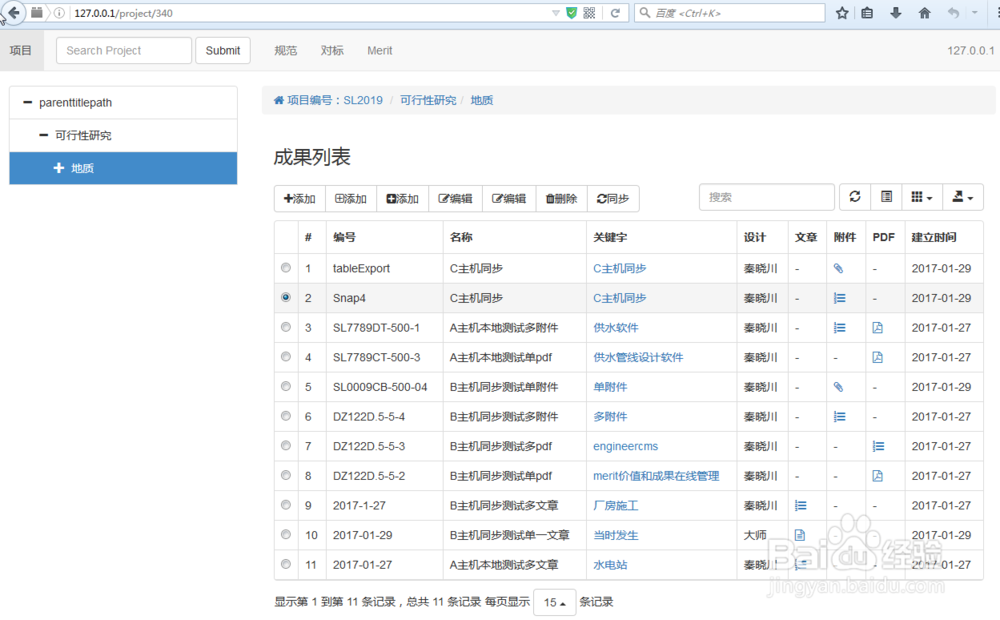The height and width of the screenshot is (620, 1000).
Task: Follow the 可行性研究 breadcrumb link
Action: (428, 99)
